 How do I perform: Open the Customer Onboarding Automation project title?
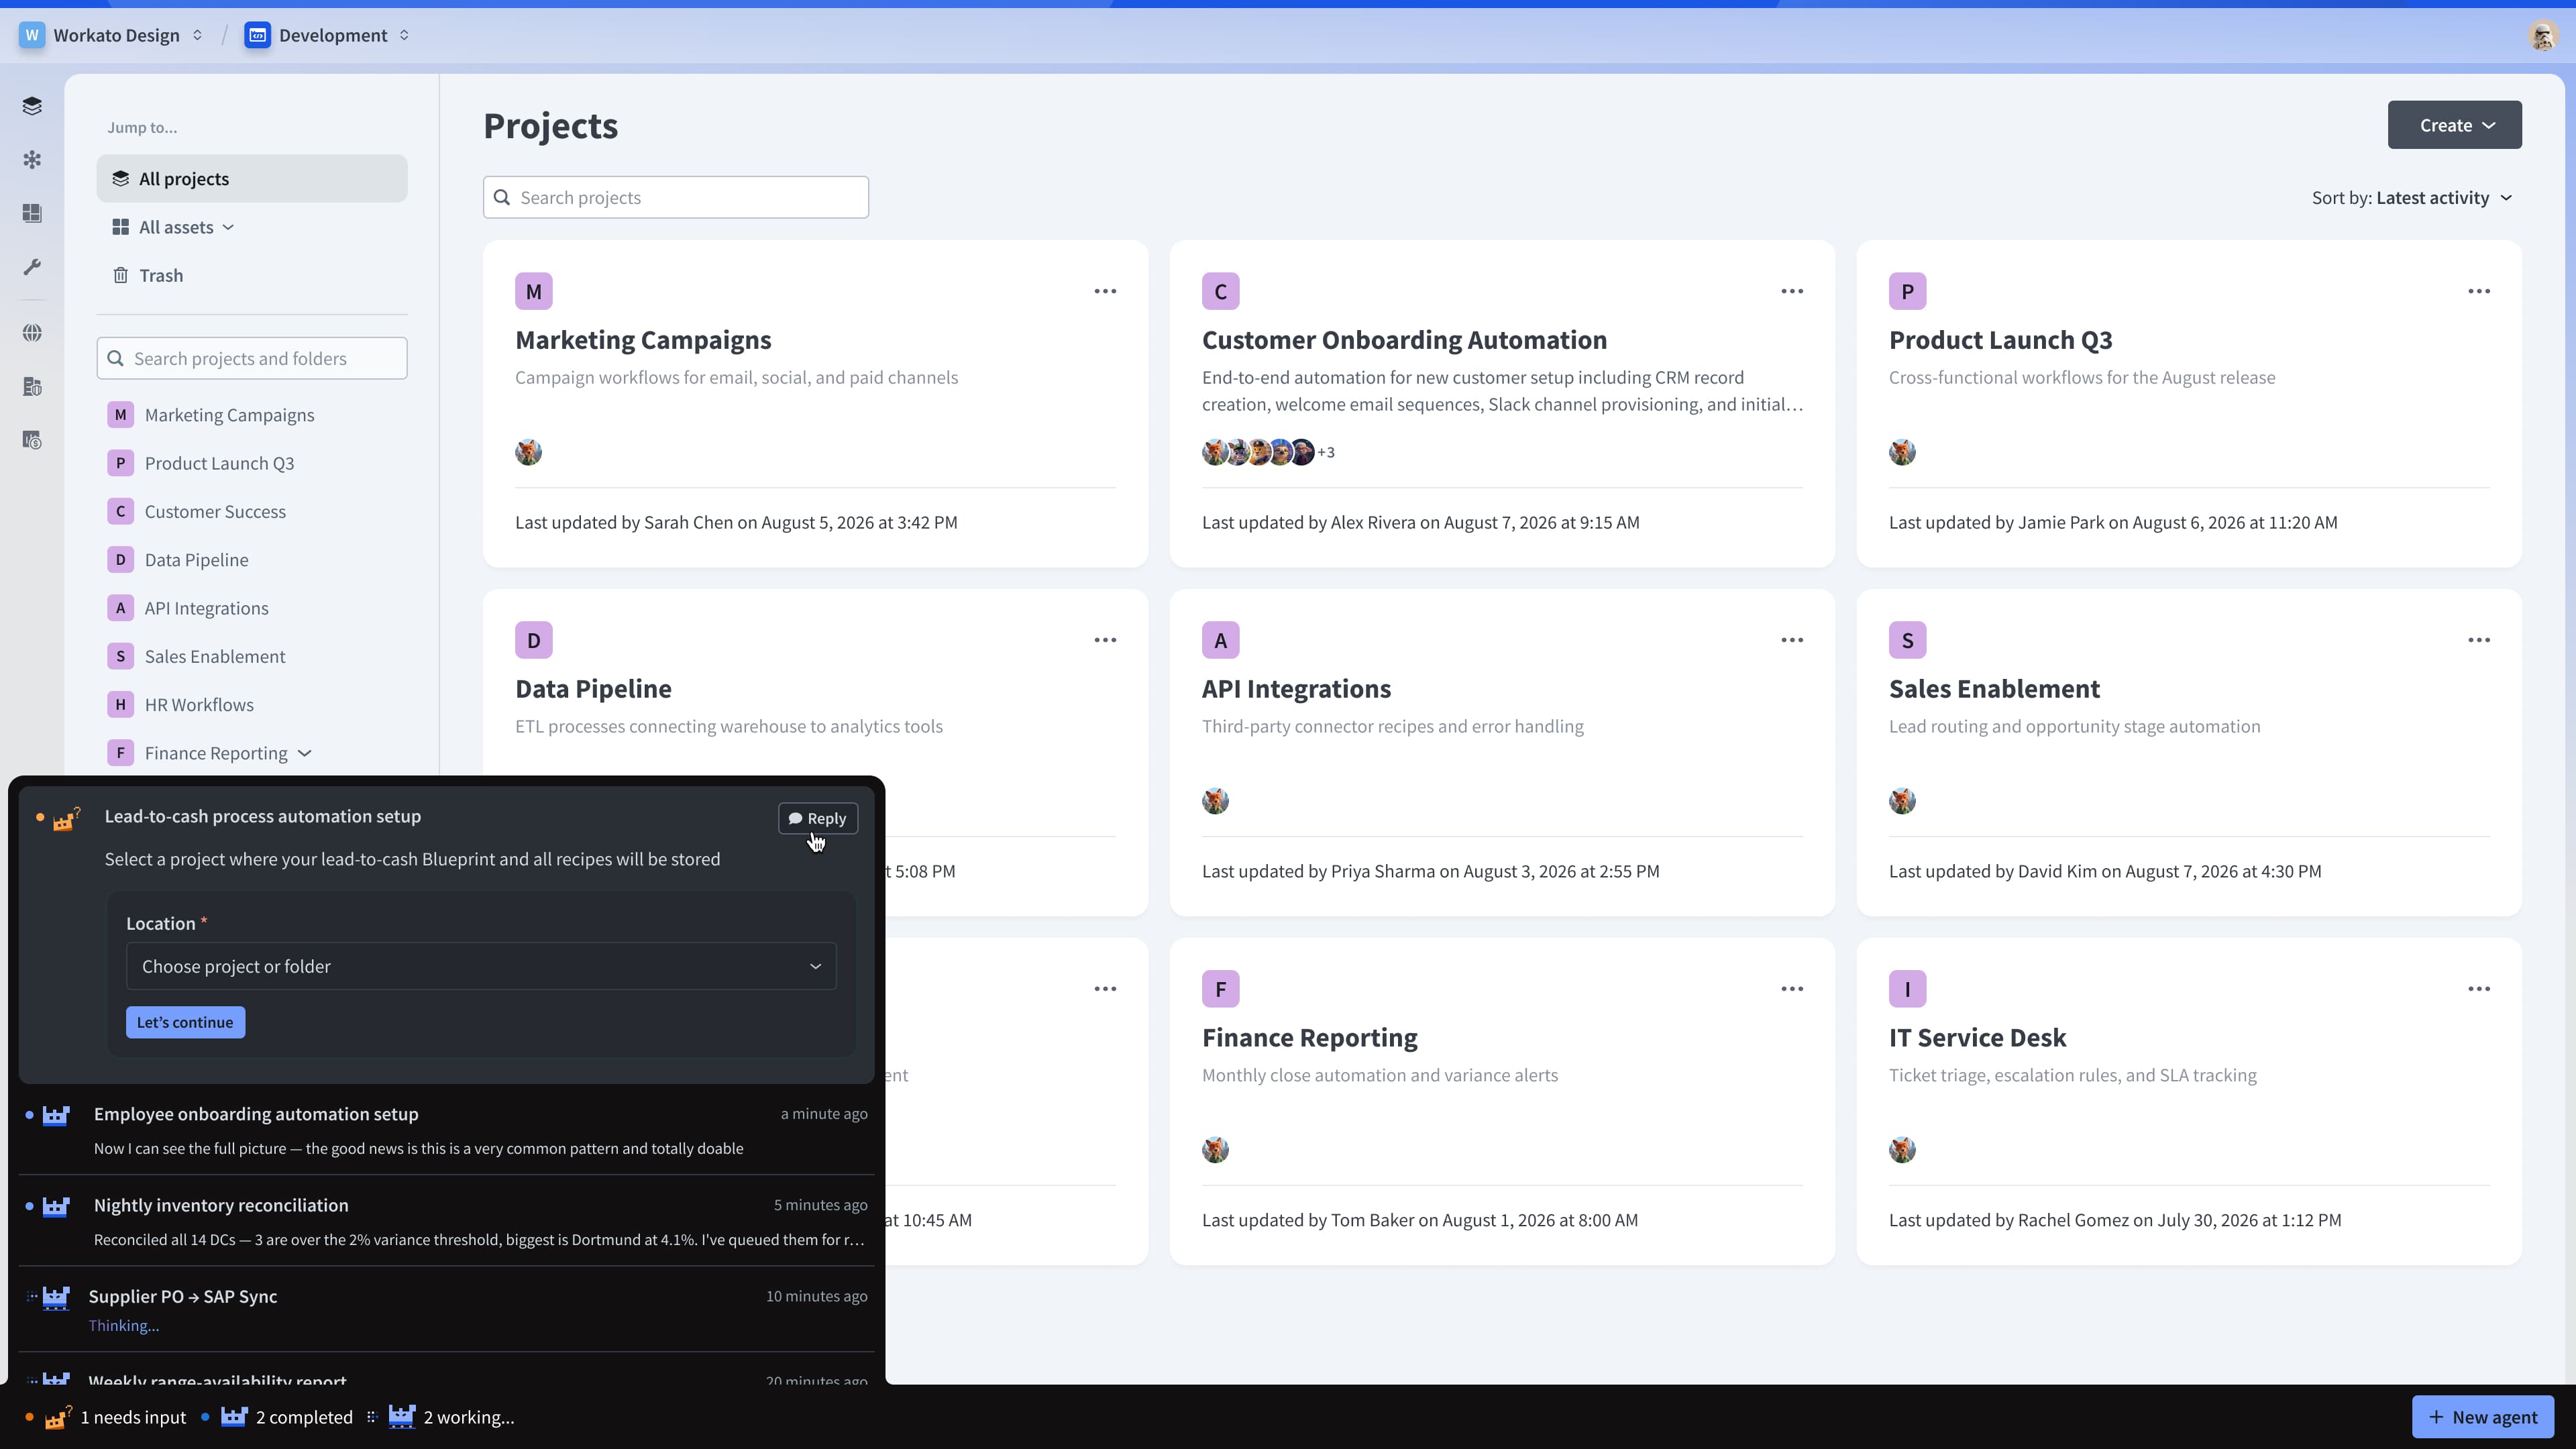click(1404, 340)
